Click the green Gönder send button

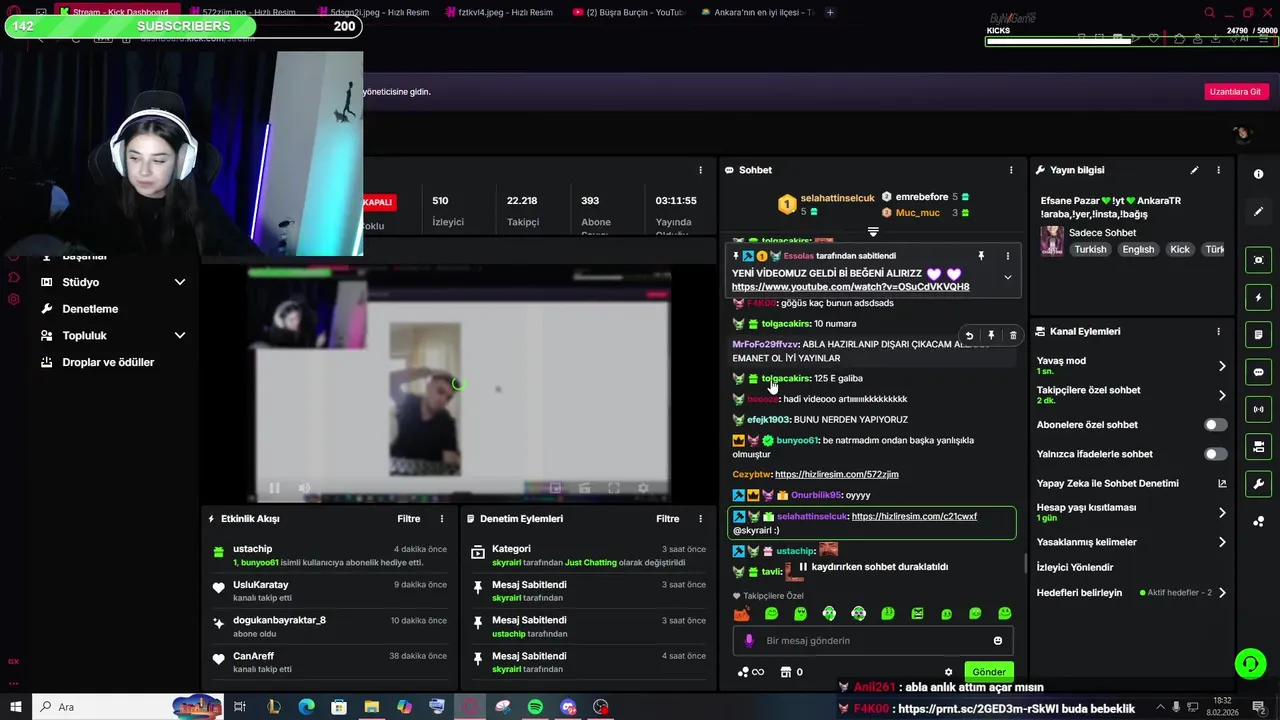pyautogui.click(x=989, y=672)
